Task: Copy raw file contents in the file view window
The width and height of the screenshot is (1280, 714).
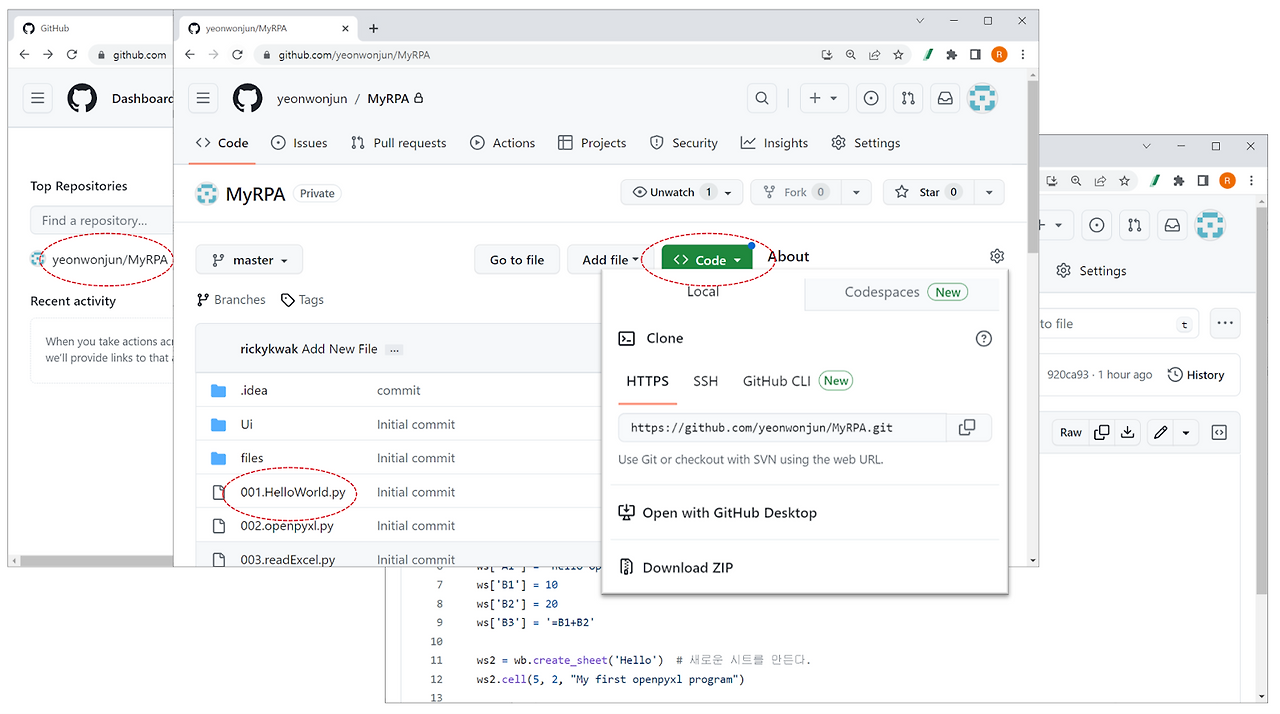Action: (1102, 432)
